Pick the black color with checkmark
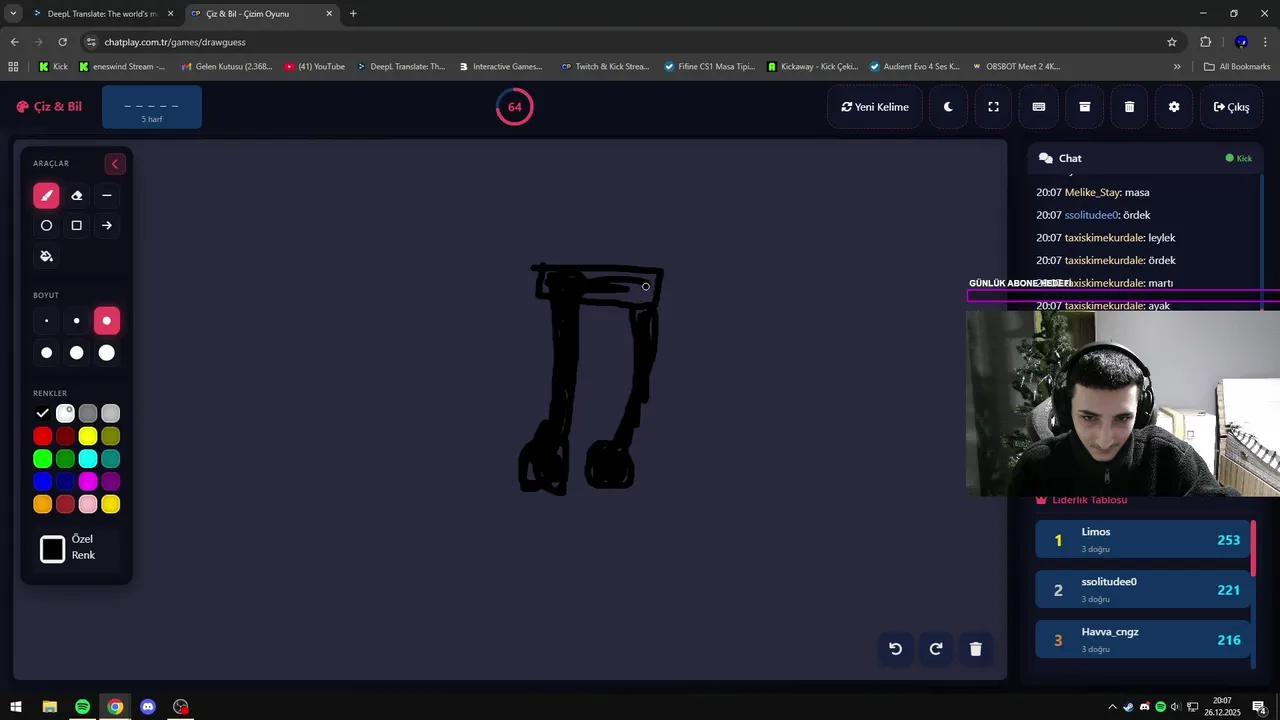Image resolution: width=1280 pixels, height=720 pixels. (42, 413)
